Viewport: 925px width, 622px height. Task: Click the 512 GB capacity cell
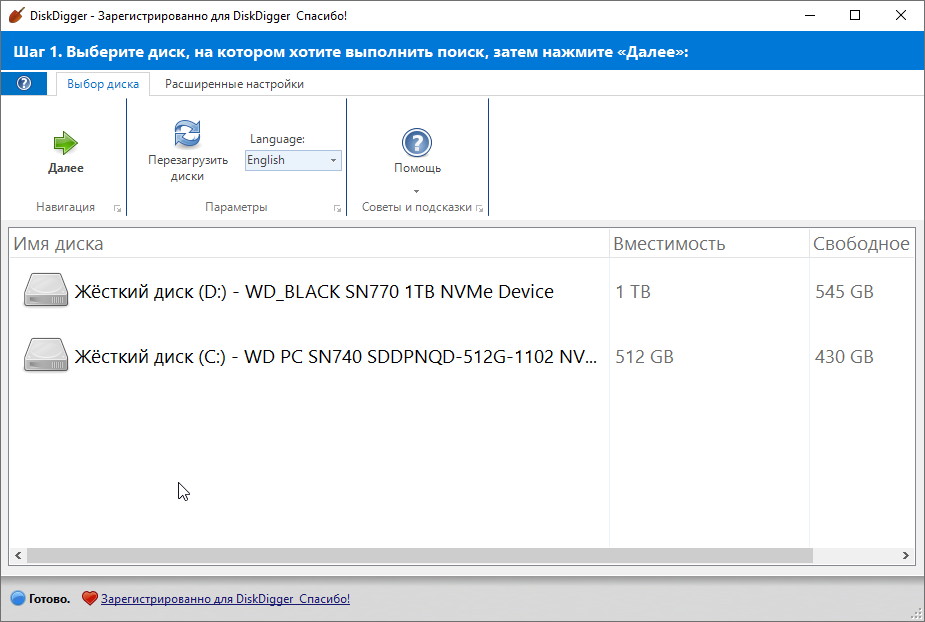(x=644, y=356)
